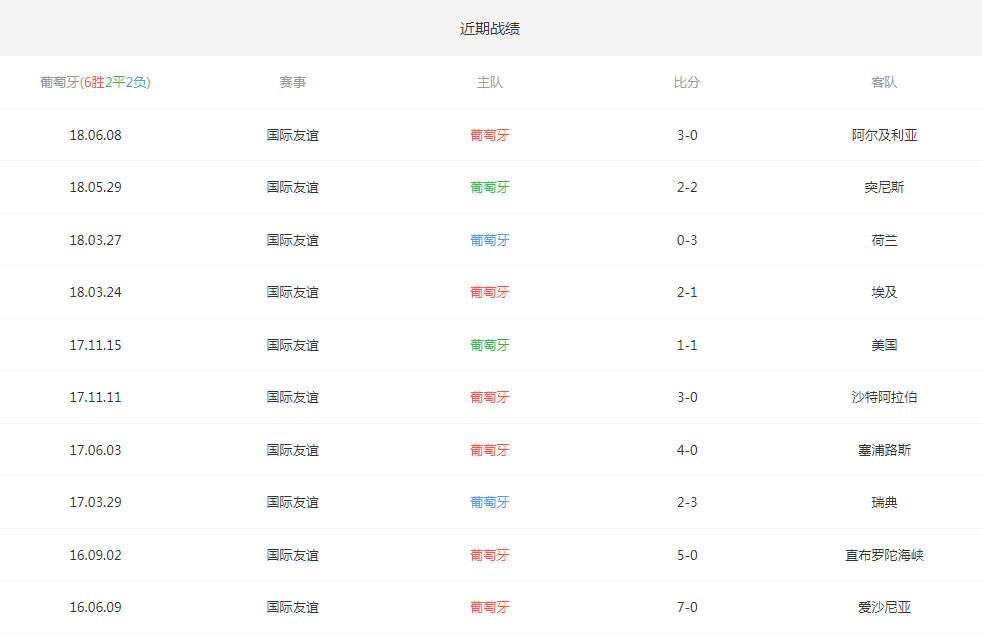Viewport: 982px width, 644px height.
Task: Click the 近期战绩 section title
Action: click(x=490, y=28)
